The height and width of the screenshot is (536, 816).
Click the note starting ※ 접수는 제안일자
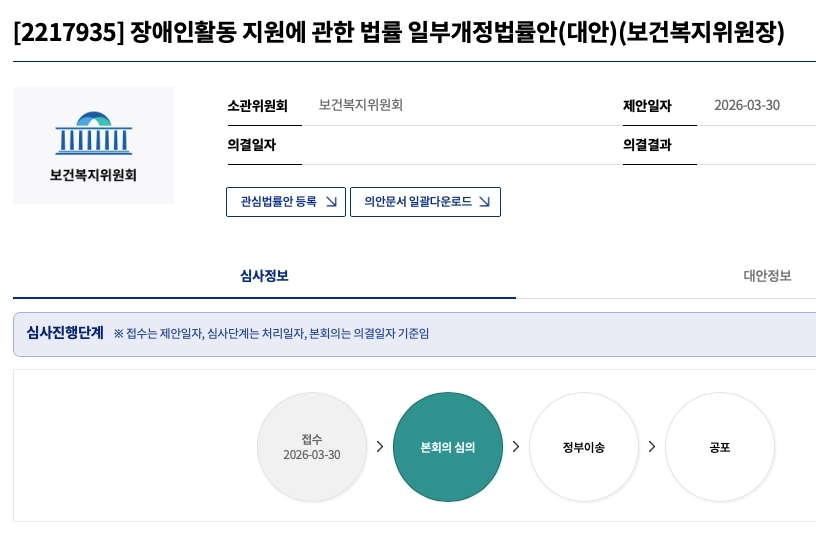[271, 334]
